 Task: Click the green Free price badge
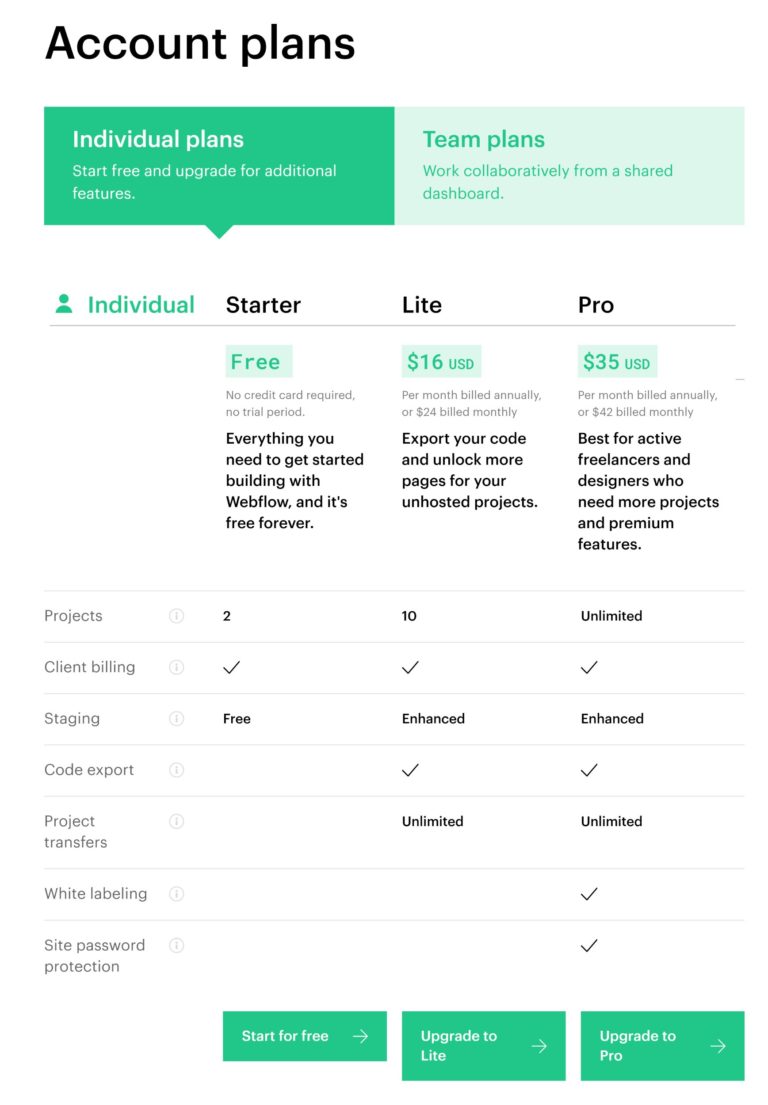[x=257, y=362]
